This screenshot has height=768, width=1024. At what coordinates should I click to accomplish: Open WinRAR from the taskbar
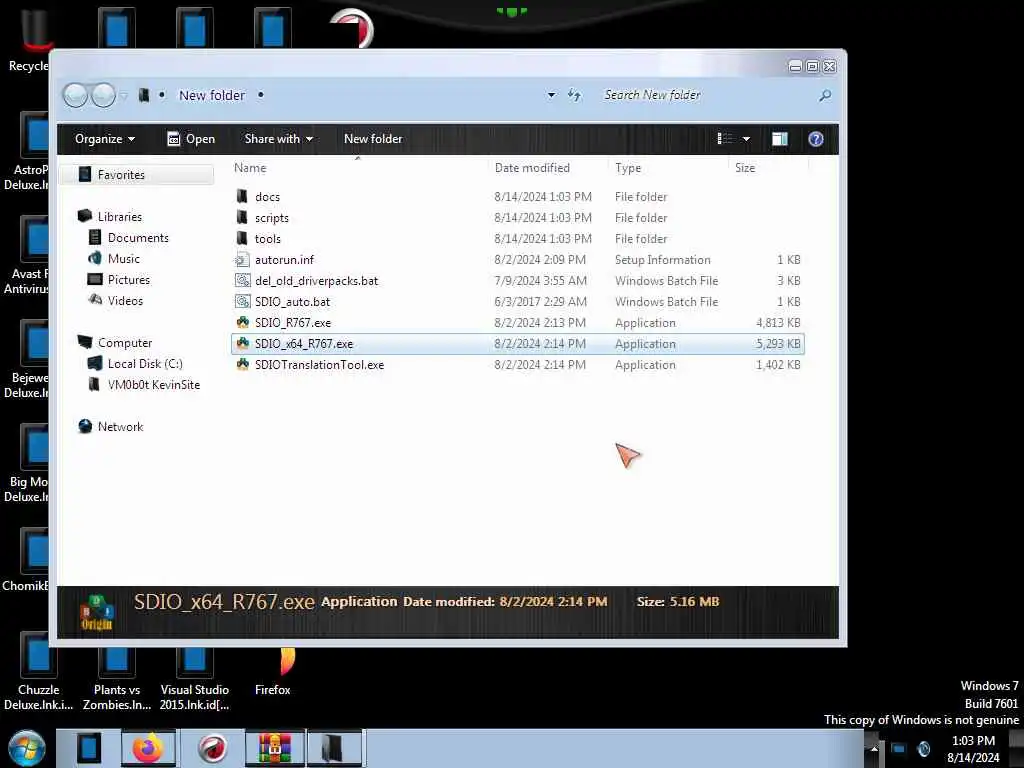[274, 748]
